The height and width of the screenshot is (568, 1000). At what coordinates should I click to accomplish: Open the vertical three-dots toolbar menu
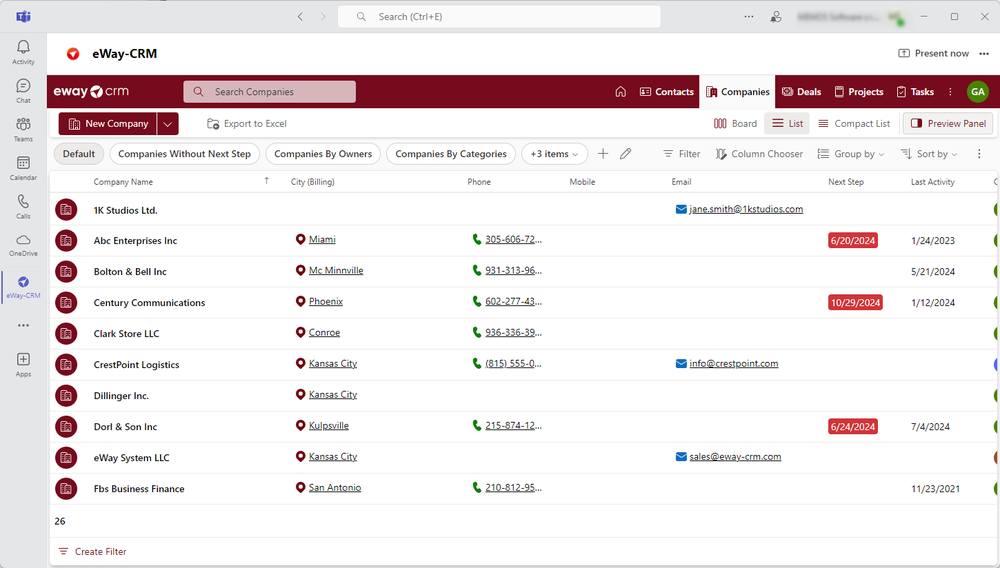point(979,154)
